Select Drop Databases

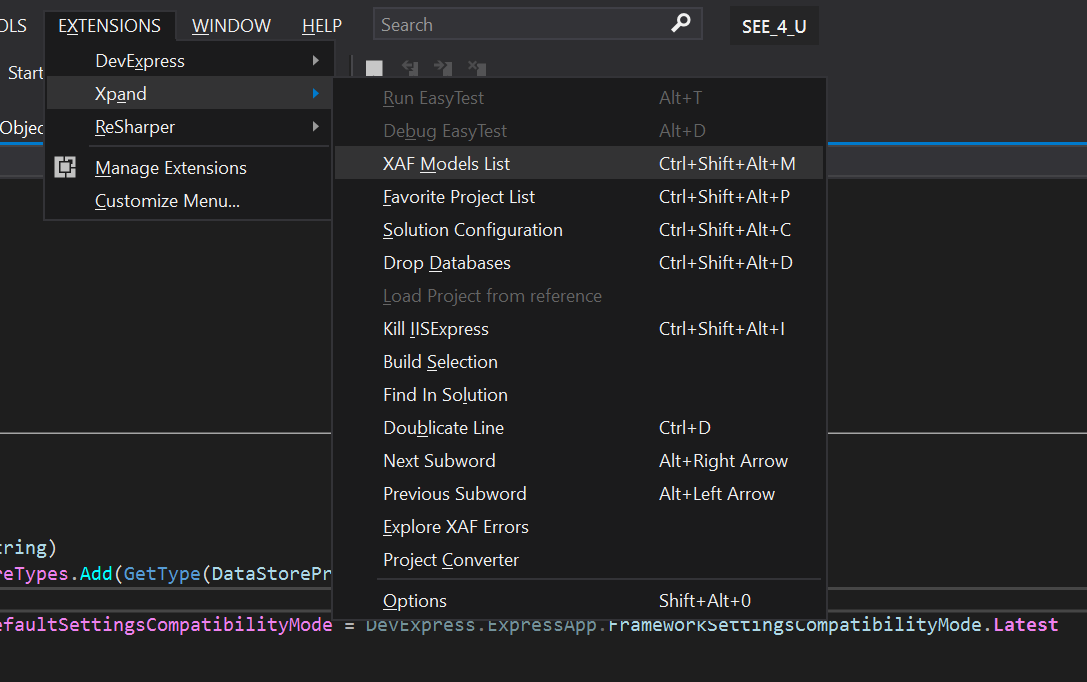tap(579, 263)
